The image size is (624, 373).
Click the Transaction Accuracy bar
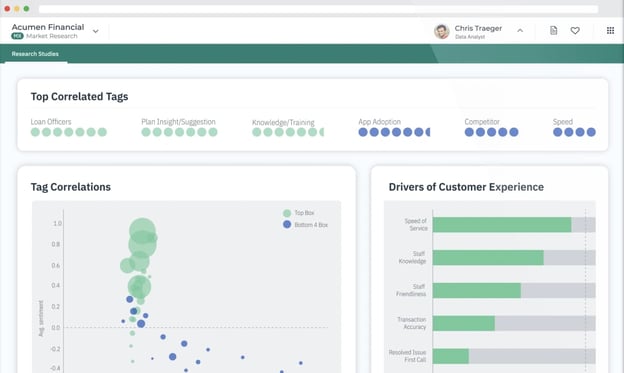pos(464,323)
